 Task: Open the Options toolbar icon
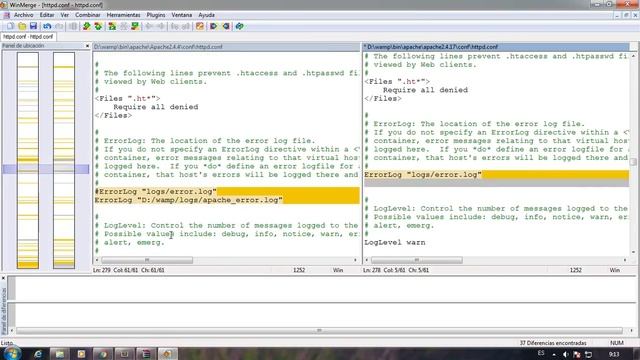(x=200, y=26)
